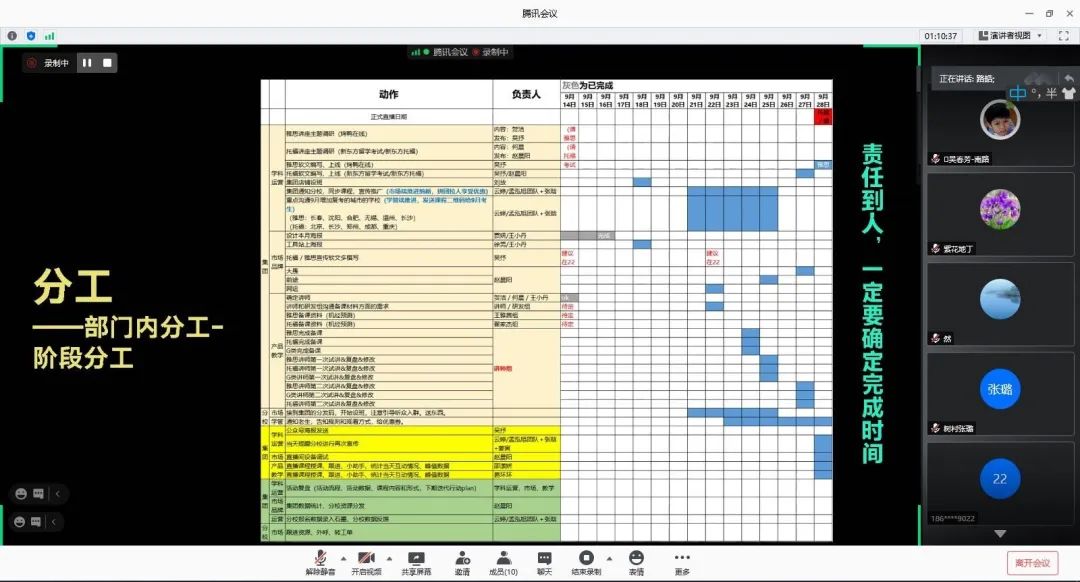Expand the audio options arrow beside microphone
The image size is (1080, 582).
coord(344,557)
